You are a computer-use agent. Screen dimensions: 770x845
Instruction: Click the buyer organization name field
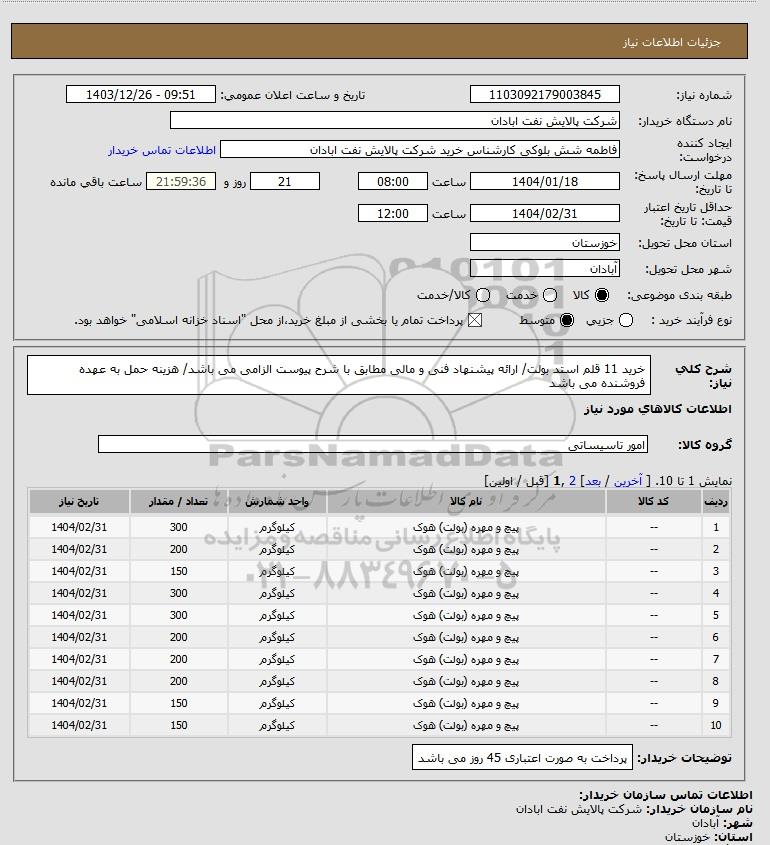coord(394,121)
